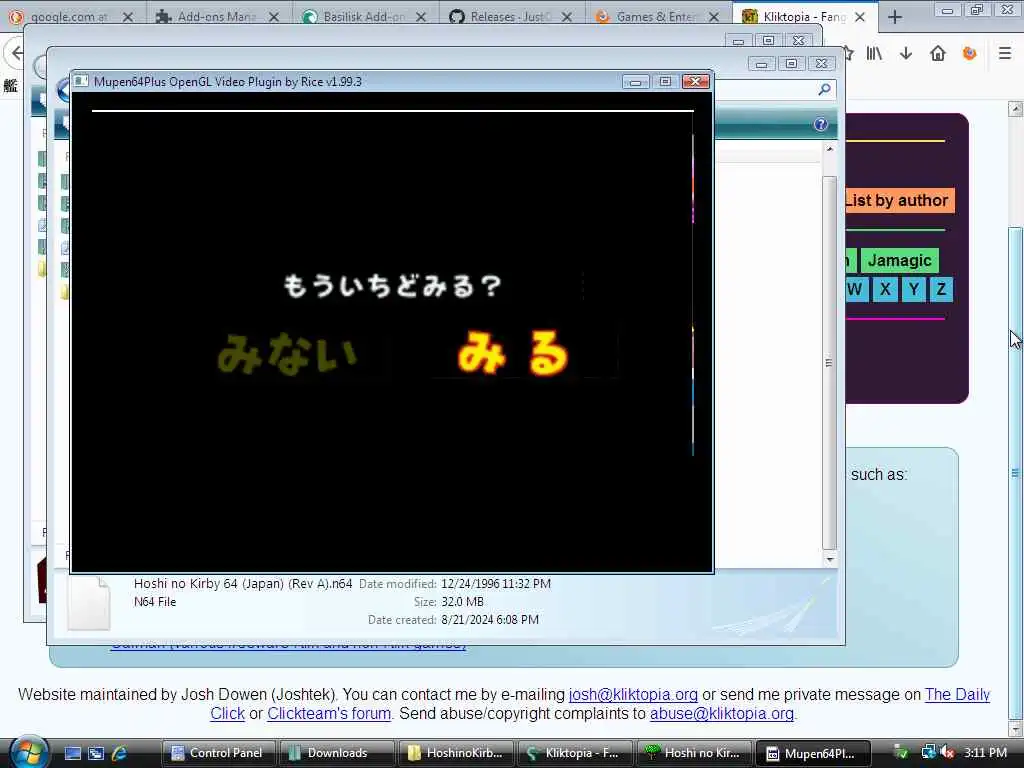Click Date modified value 12/24/1996 11:32 PM
The width and height of the screenshot is (1024, 768).
tap(496, 584)
